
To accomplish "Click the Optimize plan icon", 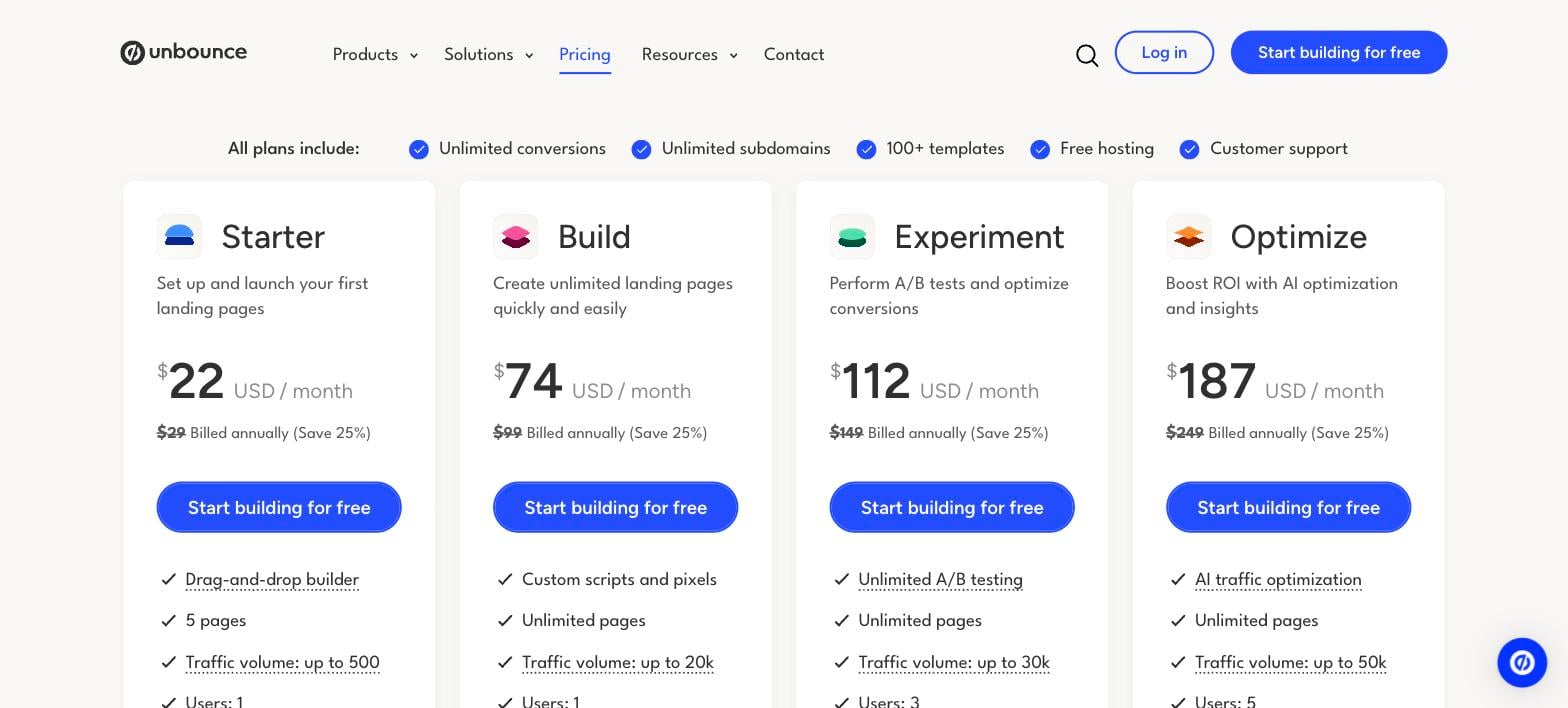I will pyautogui.click(x=1189, y=236).
